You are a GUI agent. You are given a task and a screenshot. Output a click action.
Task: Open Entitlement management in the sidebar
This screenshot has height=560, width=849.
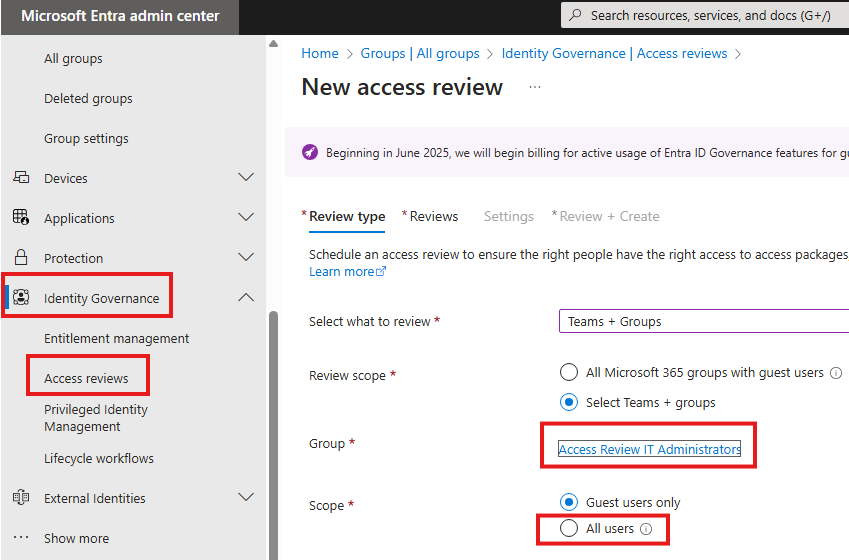pyautogui.click(x=116, y=338)
